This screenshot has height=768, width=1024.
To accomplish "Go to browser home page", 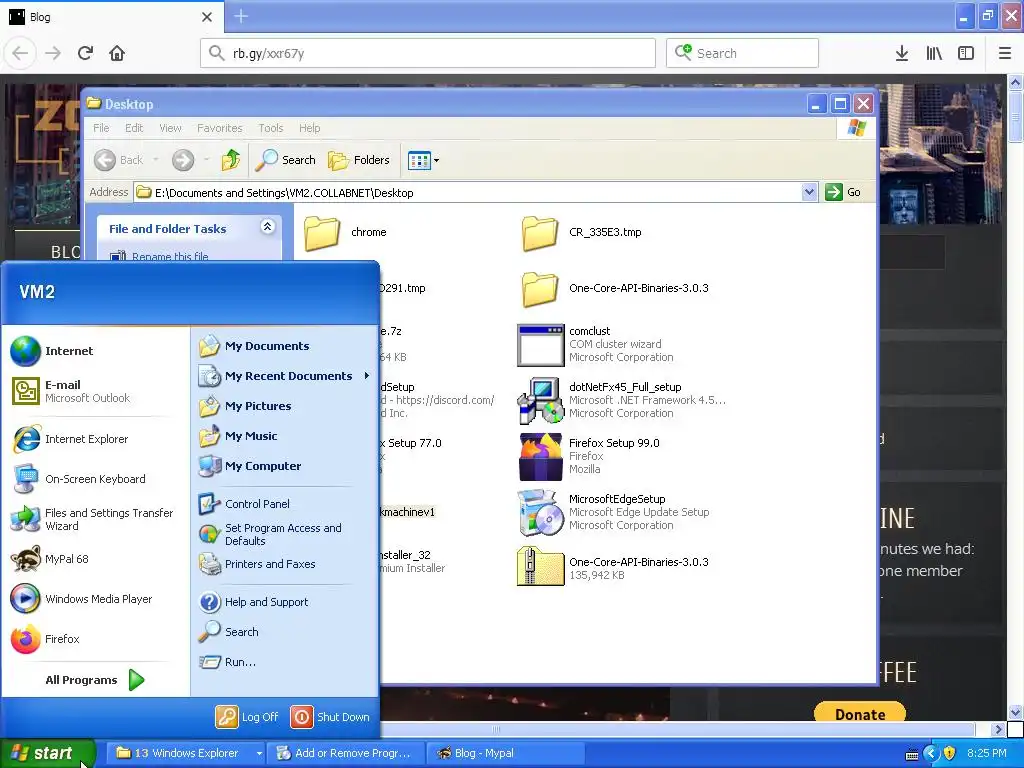I will click(x=117, y=53).
